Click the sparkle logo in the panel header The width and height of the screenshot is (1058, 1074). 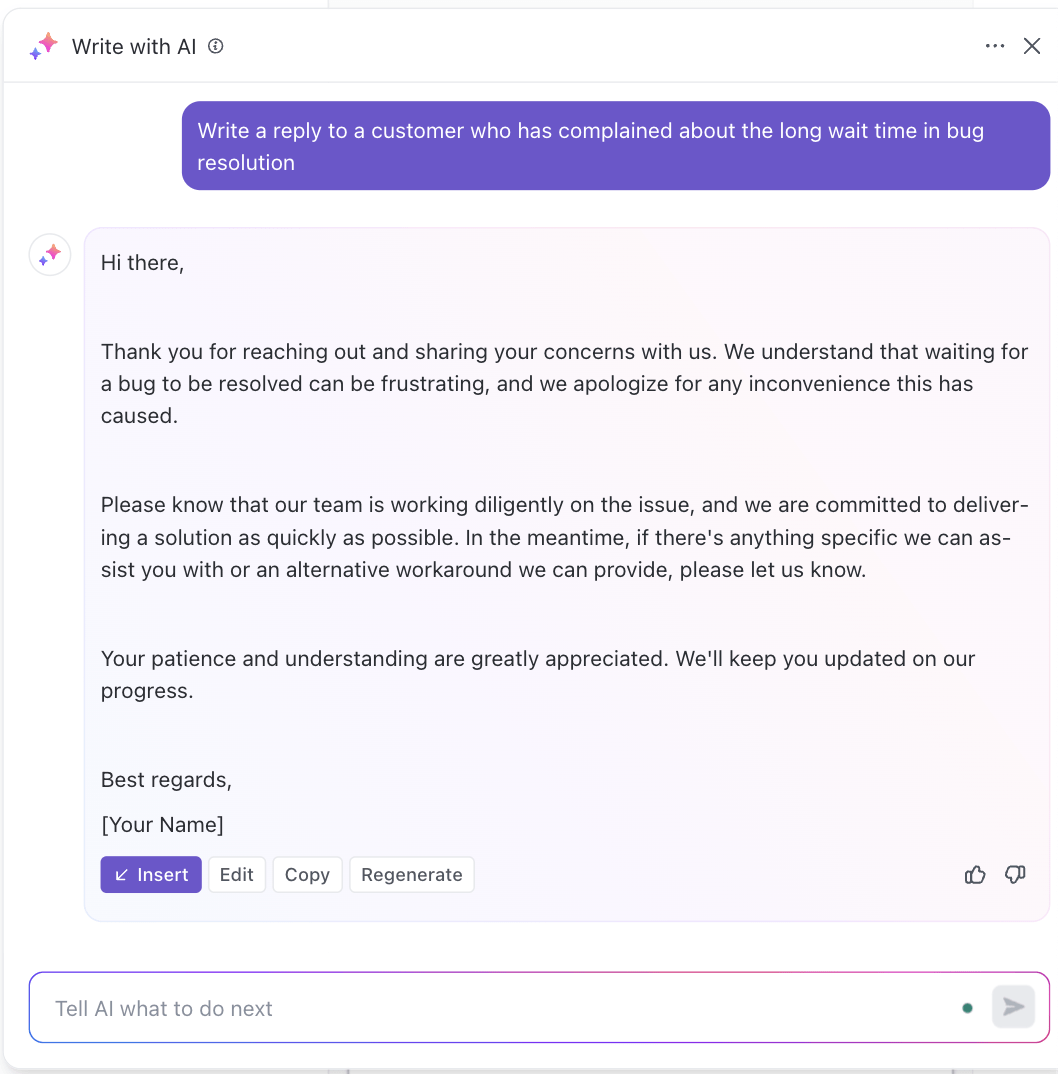(44, 46)
